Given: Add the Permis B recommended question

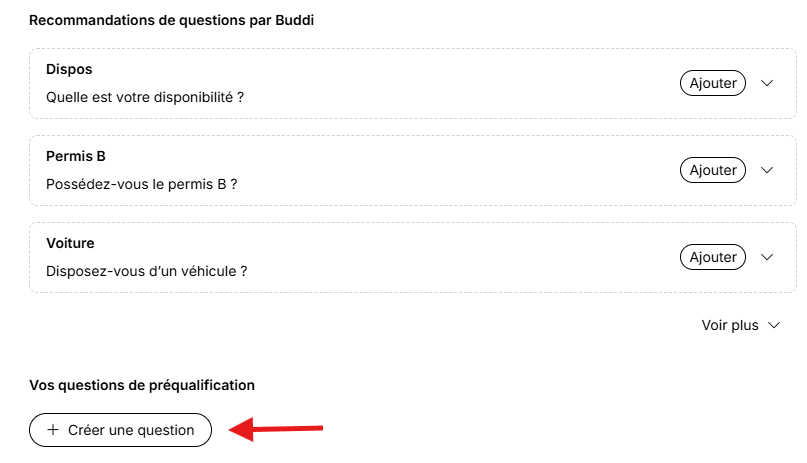Looking at the screenshot, I should click(x=713, y=170).
